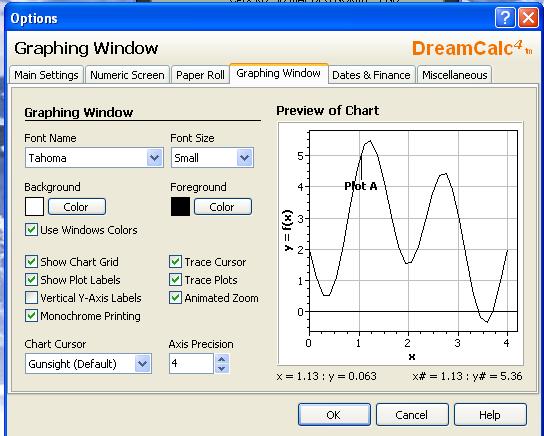This screenshot has width=544, height=436.
Task: Switch to the Main Settings tab
Action: (46, 75)
